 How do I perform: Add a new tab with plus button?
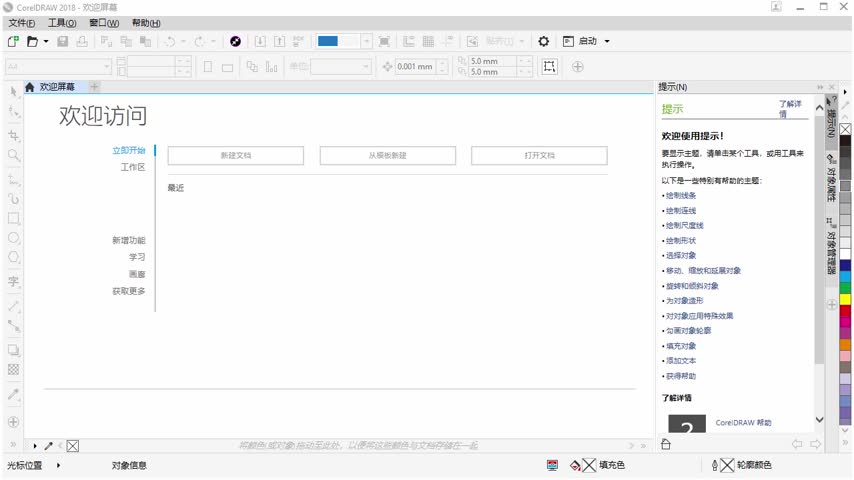click(x=94, y=87)
